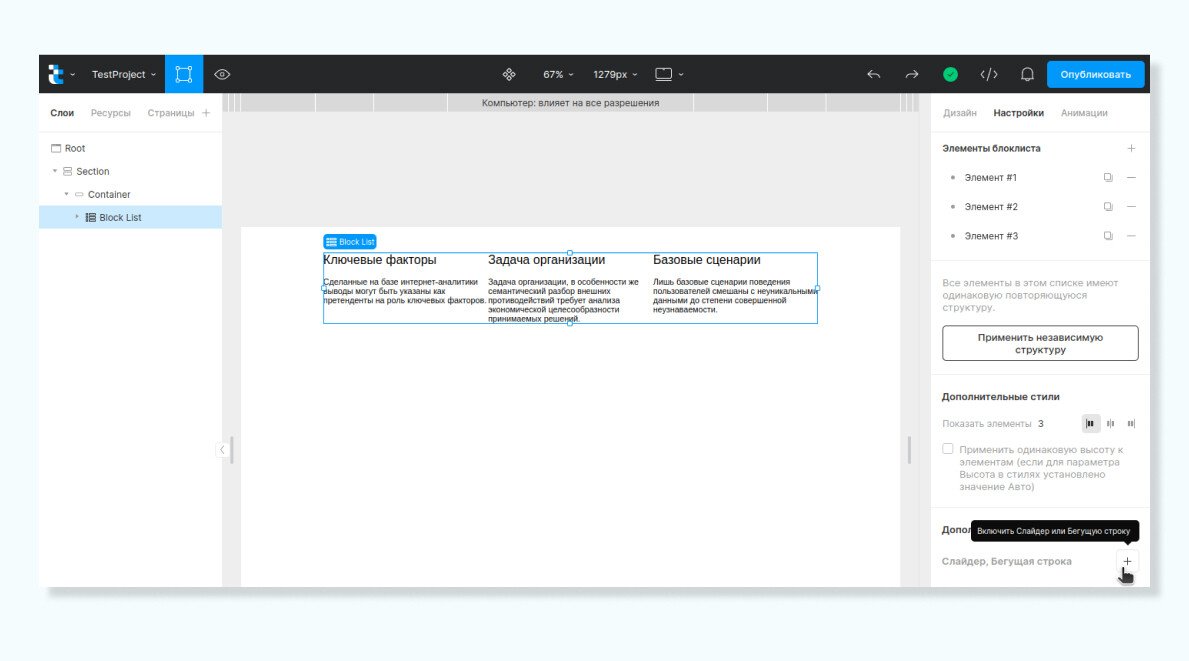Open the Дизайн tab
This screenshot has width=1189, height=661.
tap(959, 113)
